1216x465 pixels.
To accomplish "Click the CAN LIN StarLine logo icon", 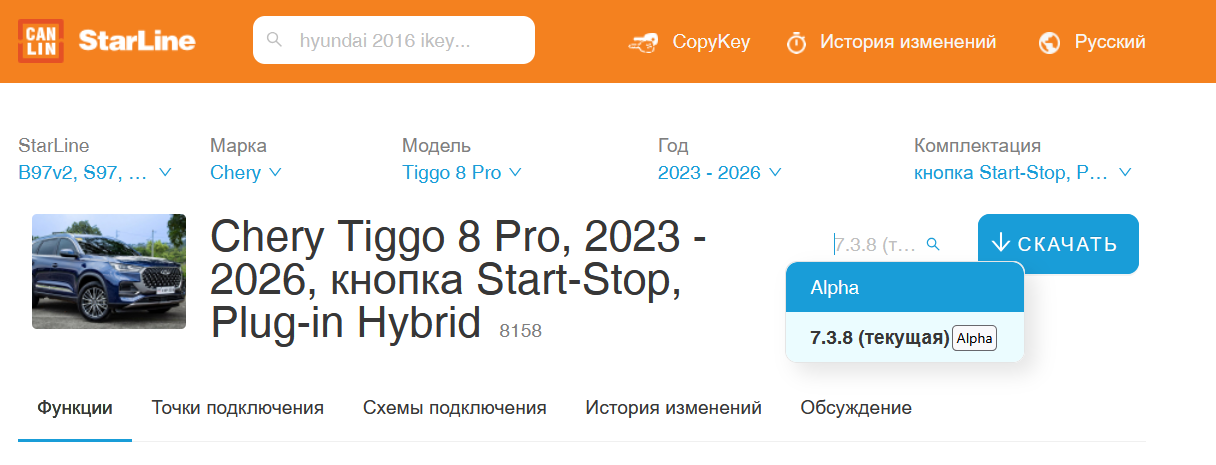I will [x=41, y=41].
